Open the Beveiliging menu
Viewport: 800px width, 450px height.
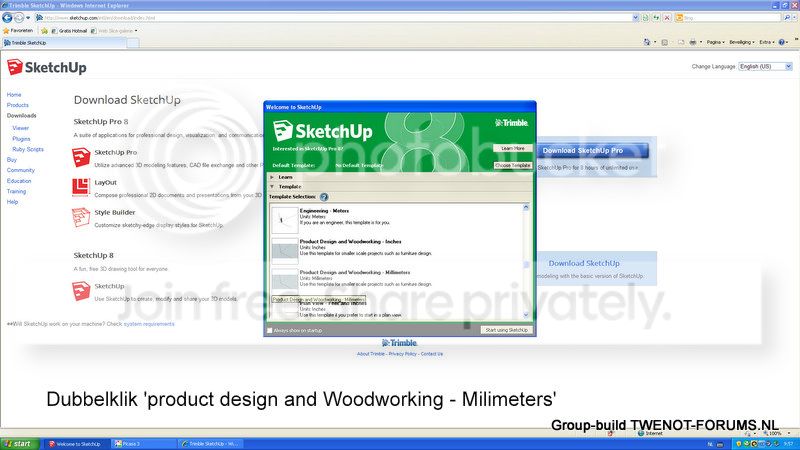[x=741, y=42]
